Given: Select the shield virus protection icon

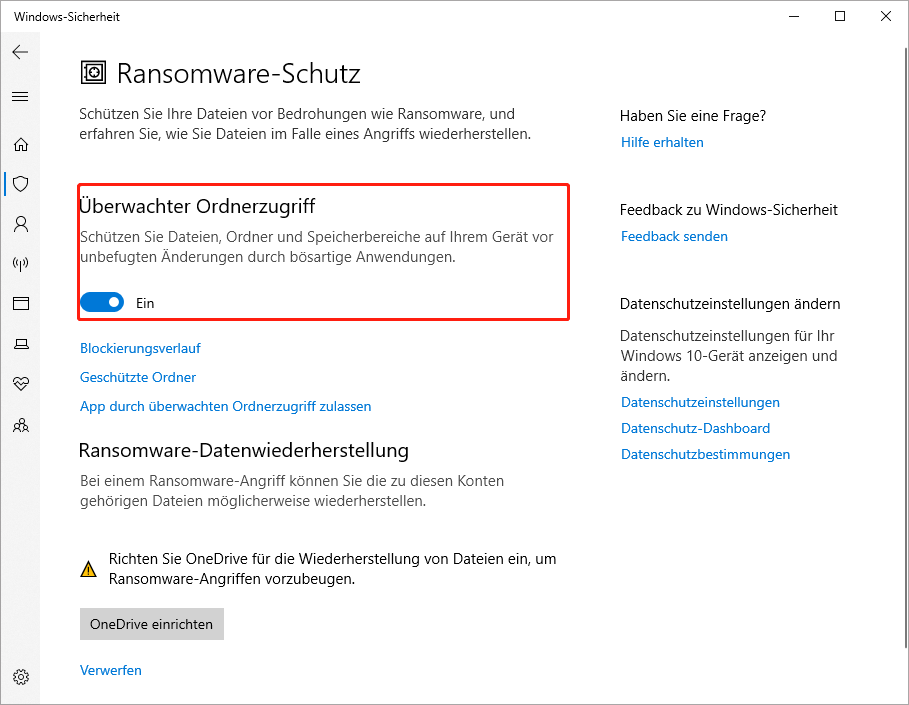Looking at the screenshot, I should coord(21,184).
